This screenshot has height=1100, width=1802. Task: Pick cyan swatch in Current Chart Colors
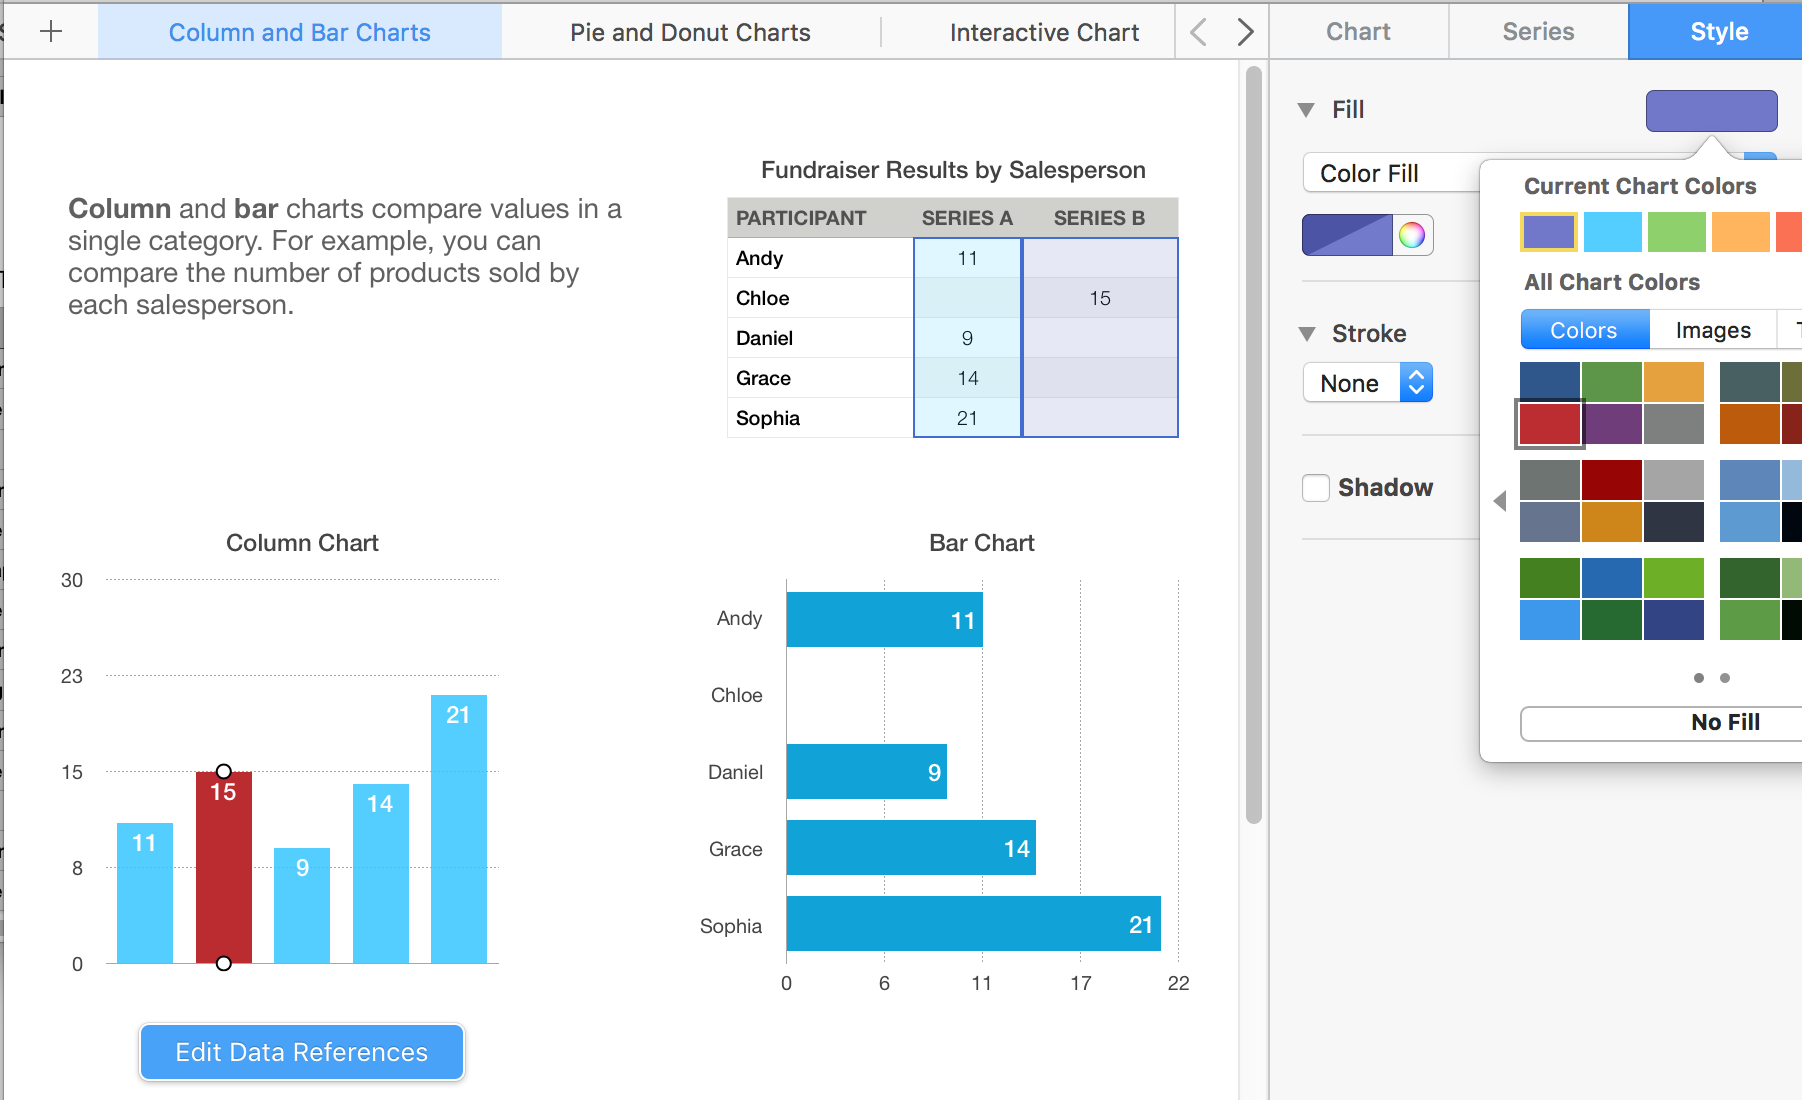point(1613,232)
